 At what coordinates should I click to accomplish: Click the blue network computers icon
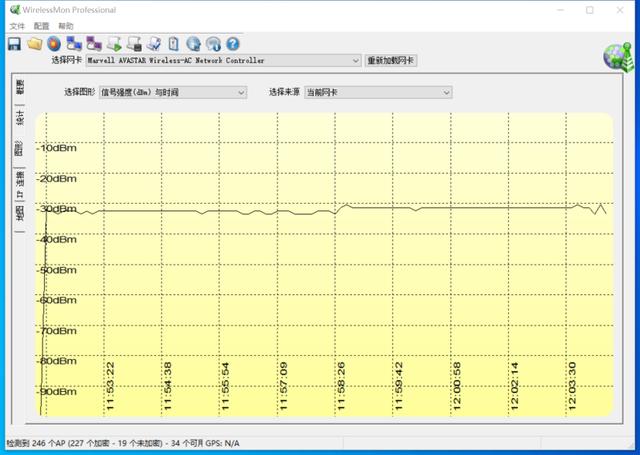point(73,44)
